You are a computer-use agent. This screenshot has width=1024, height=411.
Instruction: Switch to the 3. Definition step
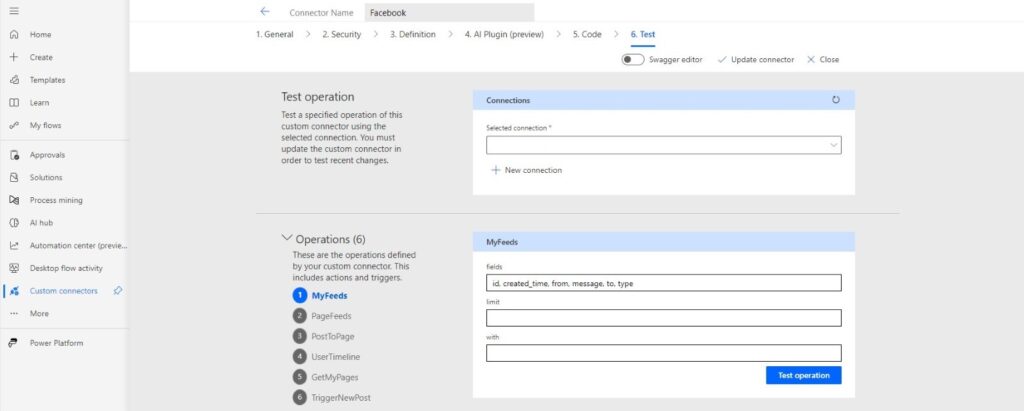(x=413, y=35)
